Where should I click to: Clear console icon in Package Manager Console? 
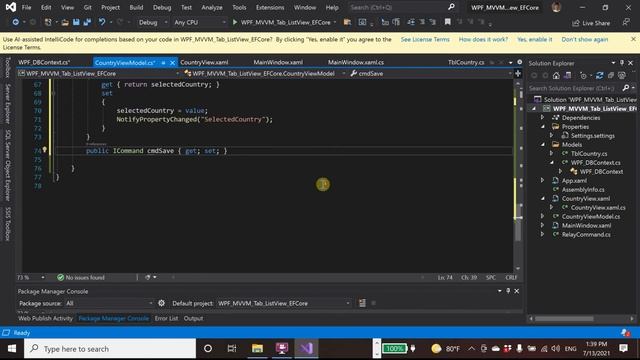(x=362, y=303)
